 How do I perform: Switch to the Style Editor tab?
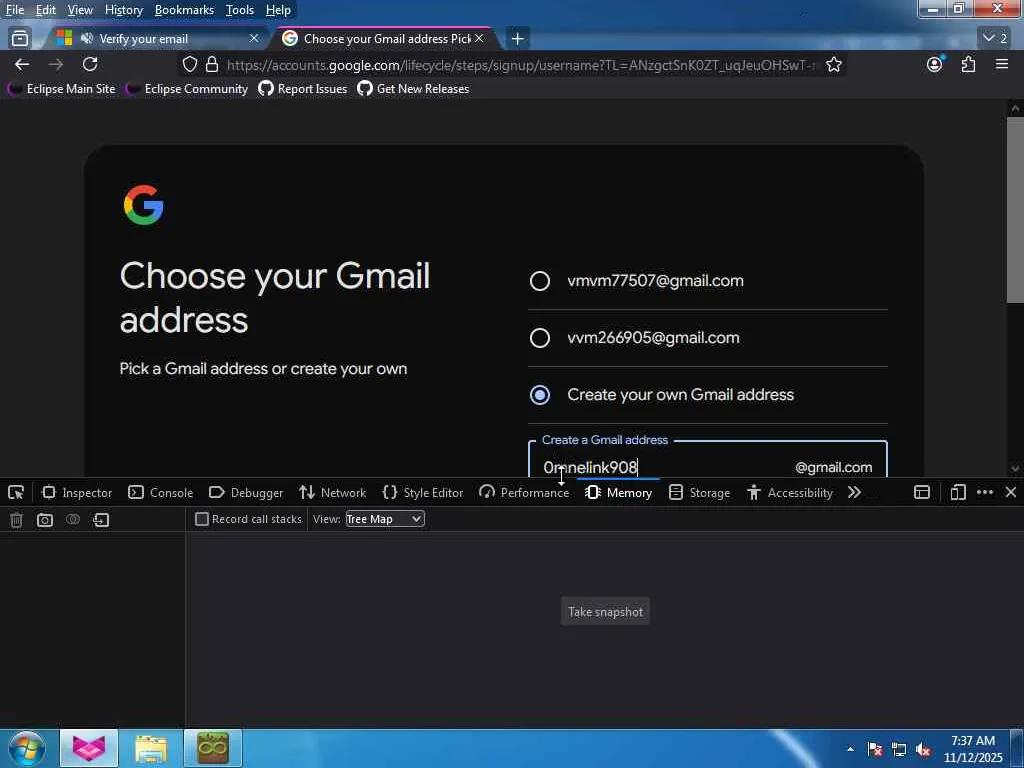point(423,492)
